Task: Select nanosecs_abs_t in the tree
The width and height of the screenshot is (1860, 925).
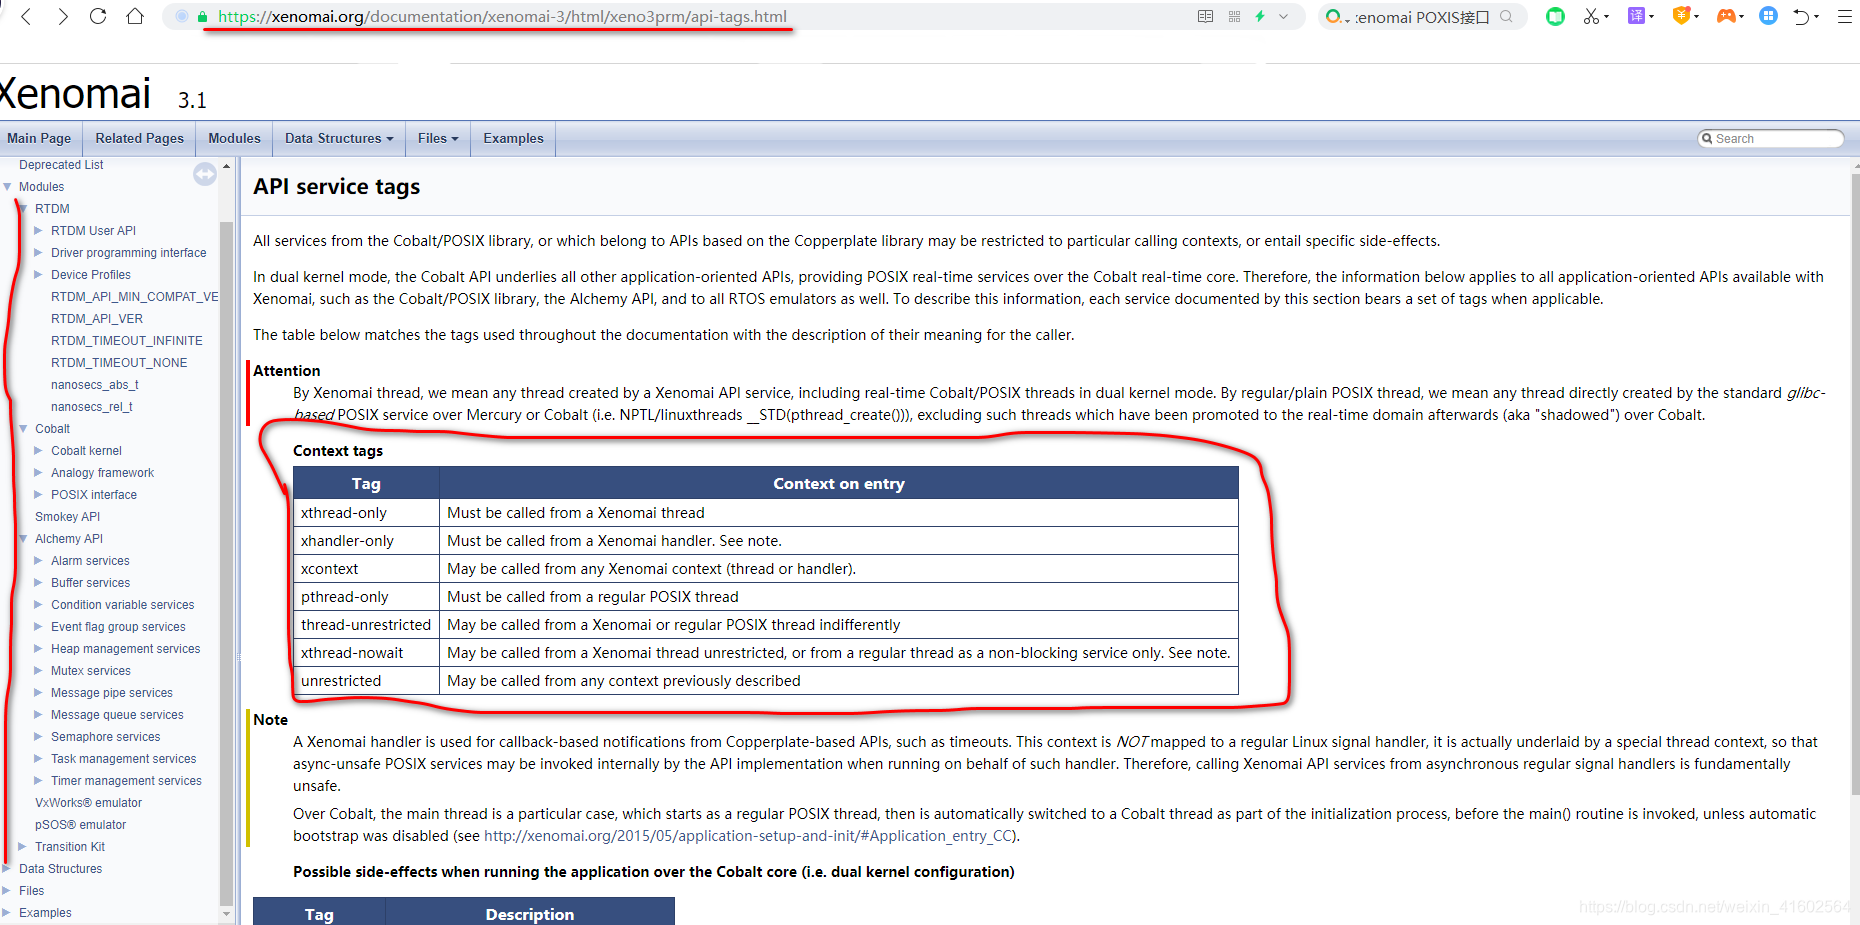Action: point(95,385)
